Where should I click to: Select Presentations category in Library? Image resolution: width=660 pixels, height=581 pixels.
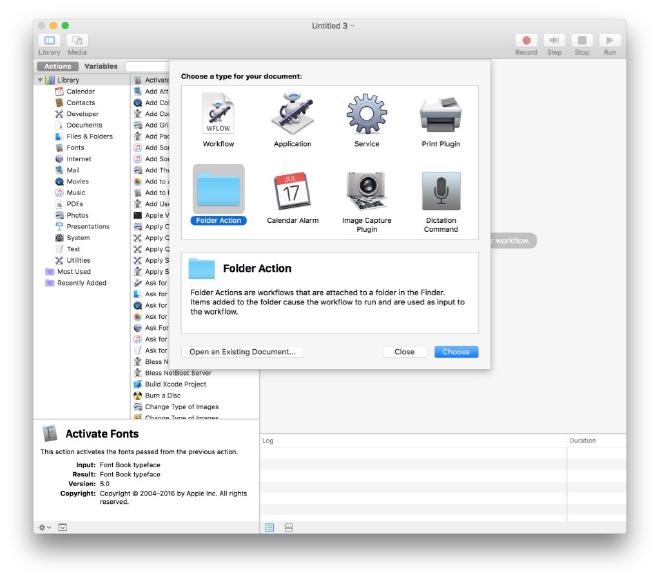88,227
